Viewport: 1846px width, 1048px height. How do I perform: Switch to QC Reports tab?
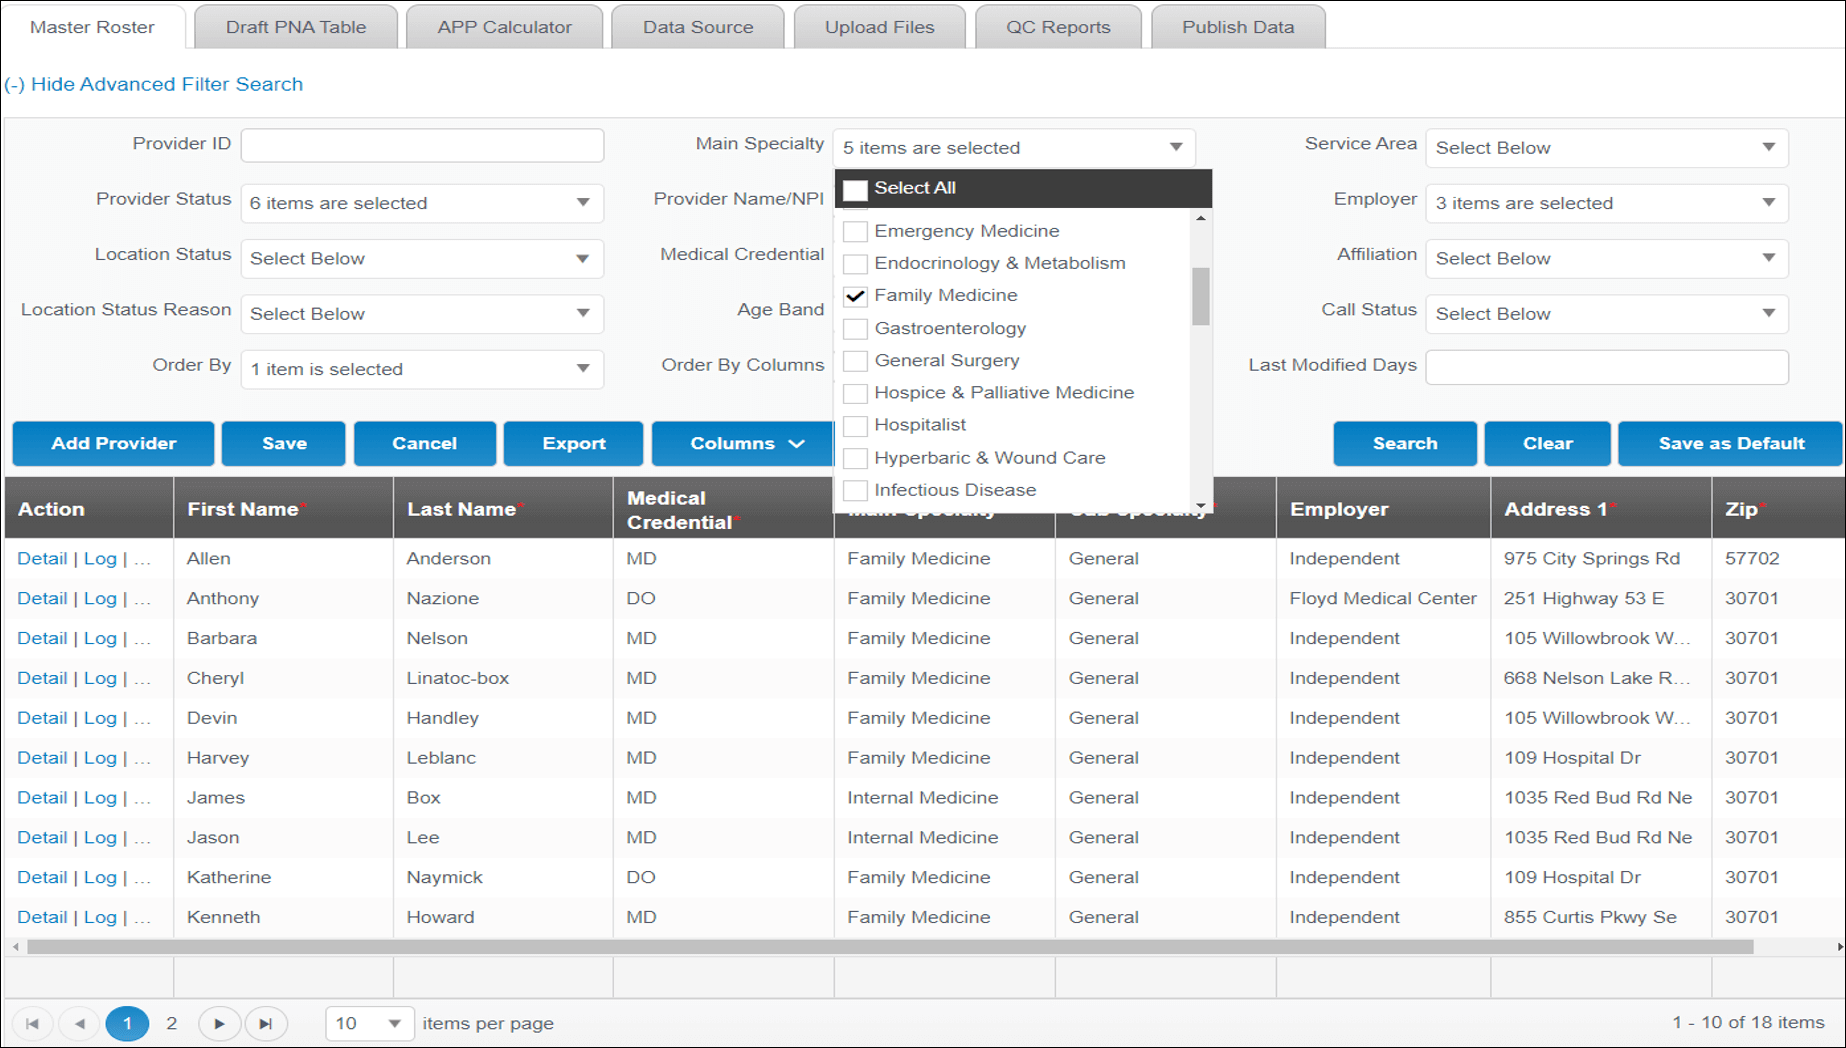point(1058,27)
